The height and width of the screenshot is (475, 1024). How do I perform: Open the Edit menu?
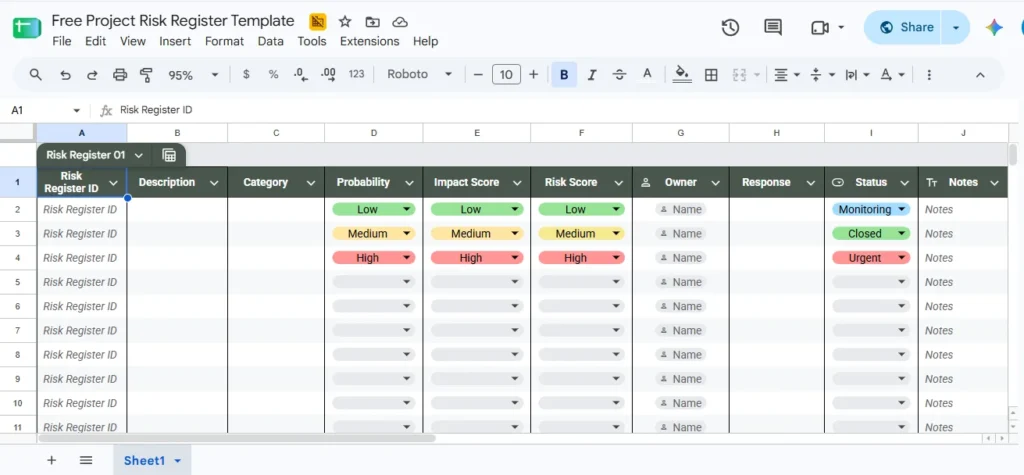(95, 41)
